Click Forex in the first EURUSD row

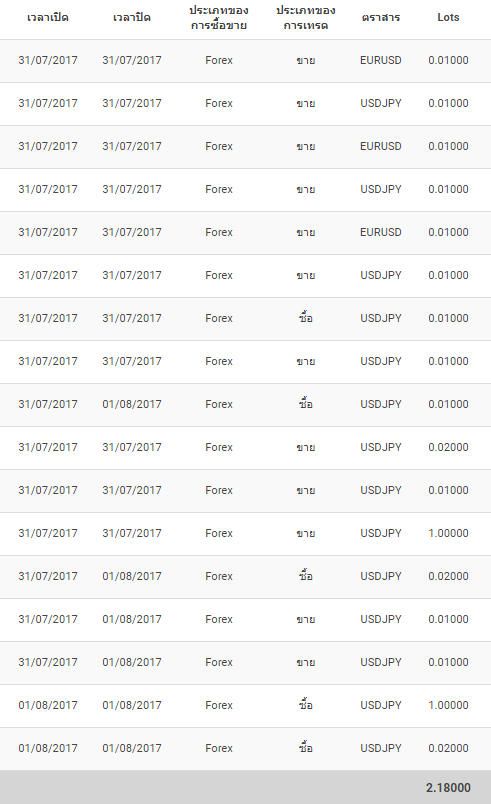tap(219, 61)
